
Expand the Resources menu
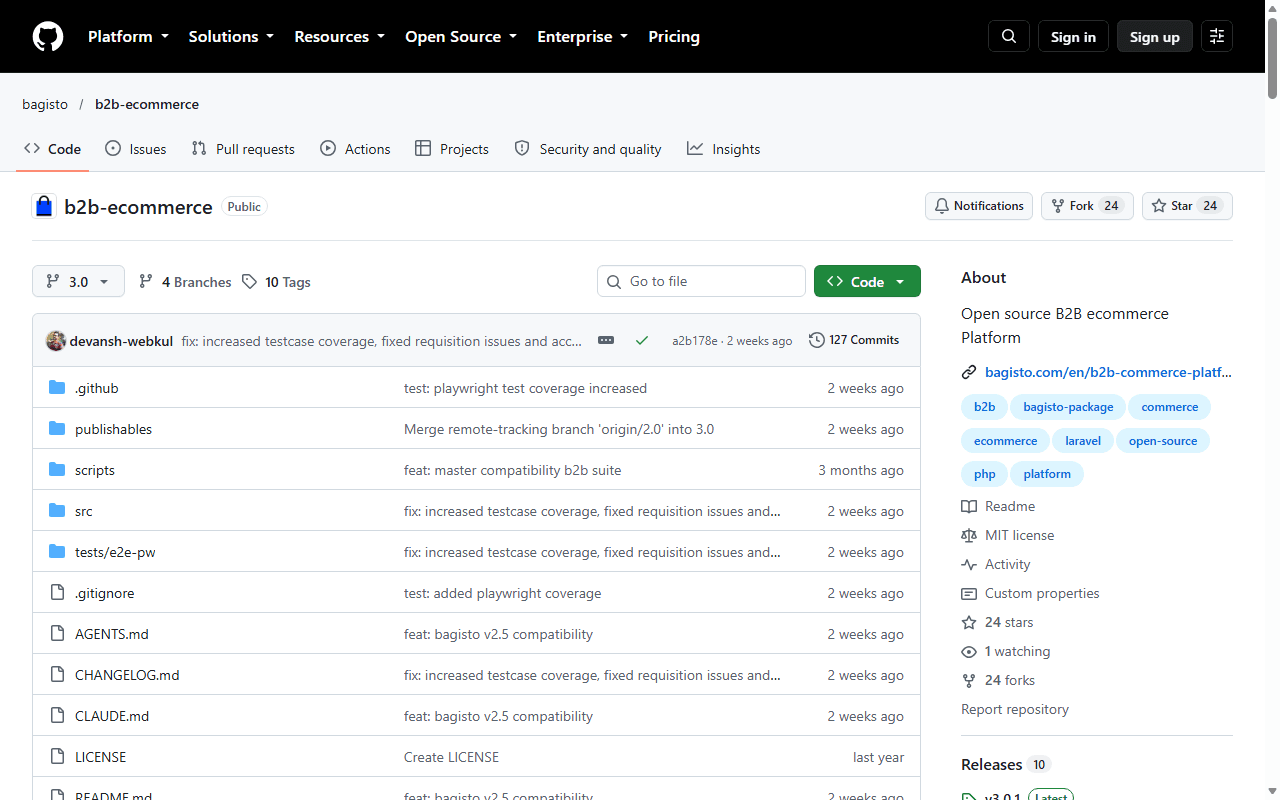point(339,37)
